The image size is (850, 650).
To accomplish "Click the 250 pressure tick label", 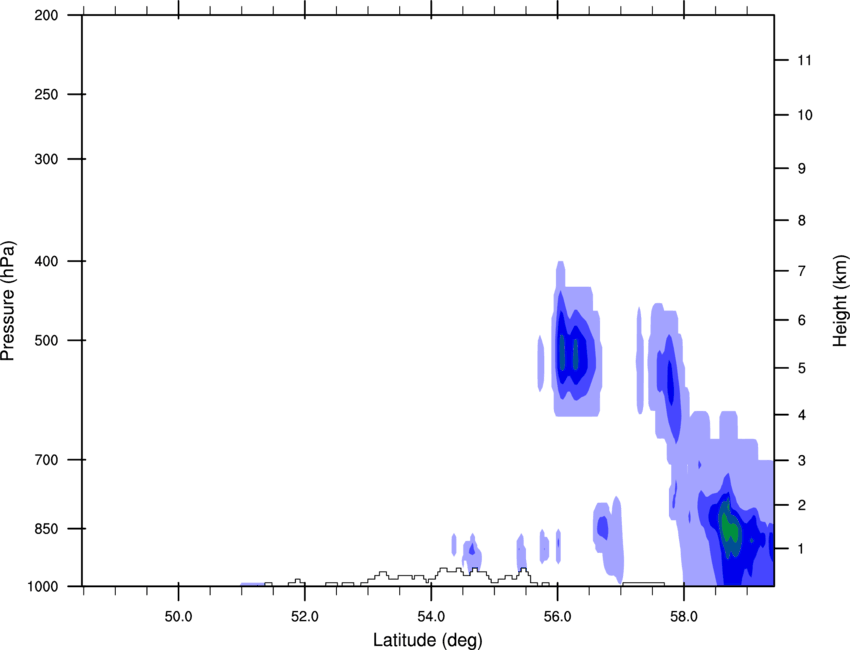I will (x=46, y=94).
